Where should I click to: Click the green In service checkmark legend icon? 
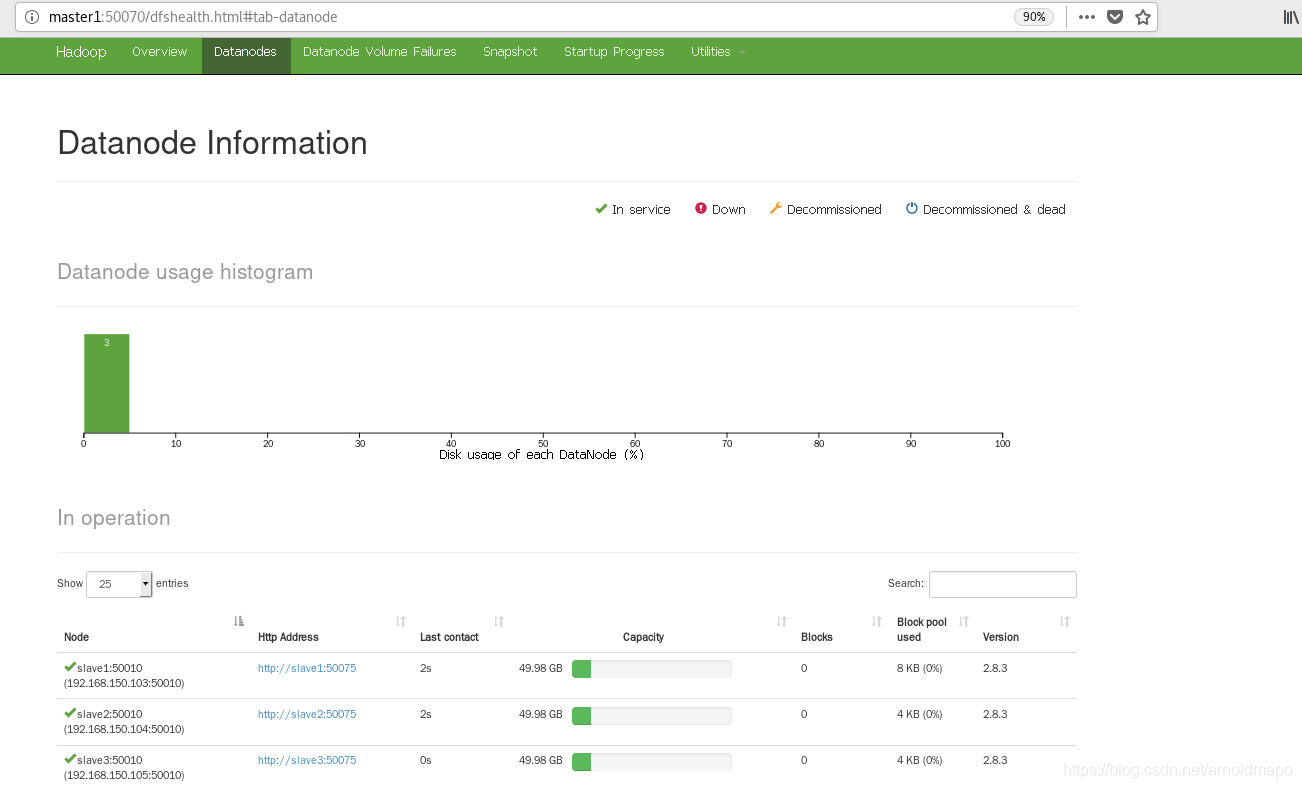(601, 209)
